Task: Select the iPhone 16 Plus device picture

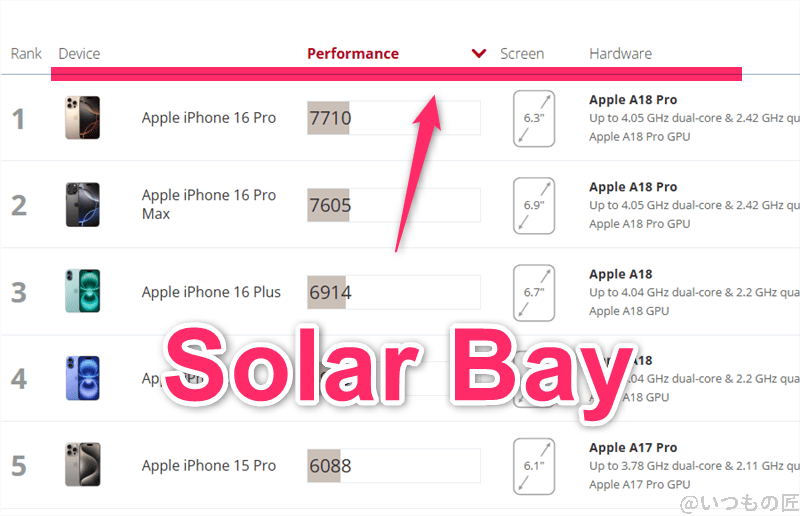Action: 82,291
